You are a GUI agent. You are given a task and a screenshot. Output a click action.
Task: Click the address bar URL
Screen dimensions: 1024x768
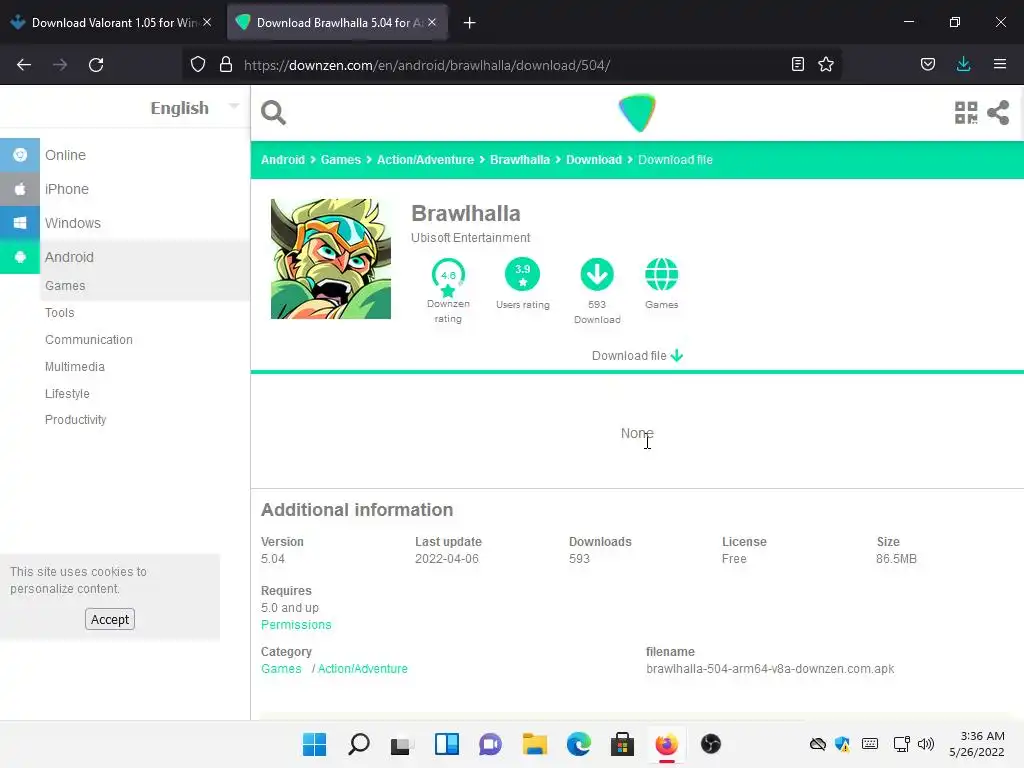coord(427,65)
